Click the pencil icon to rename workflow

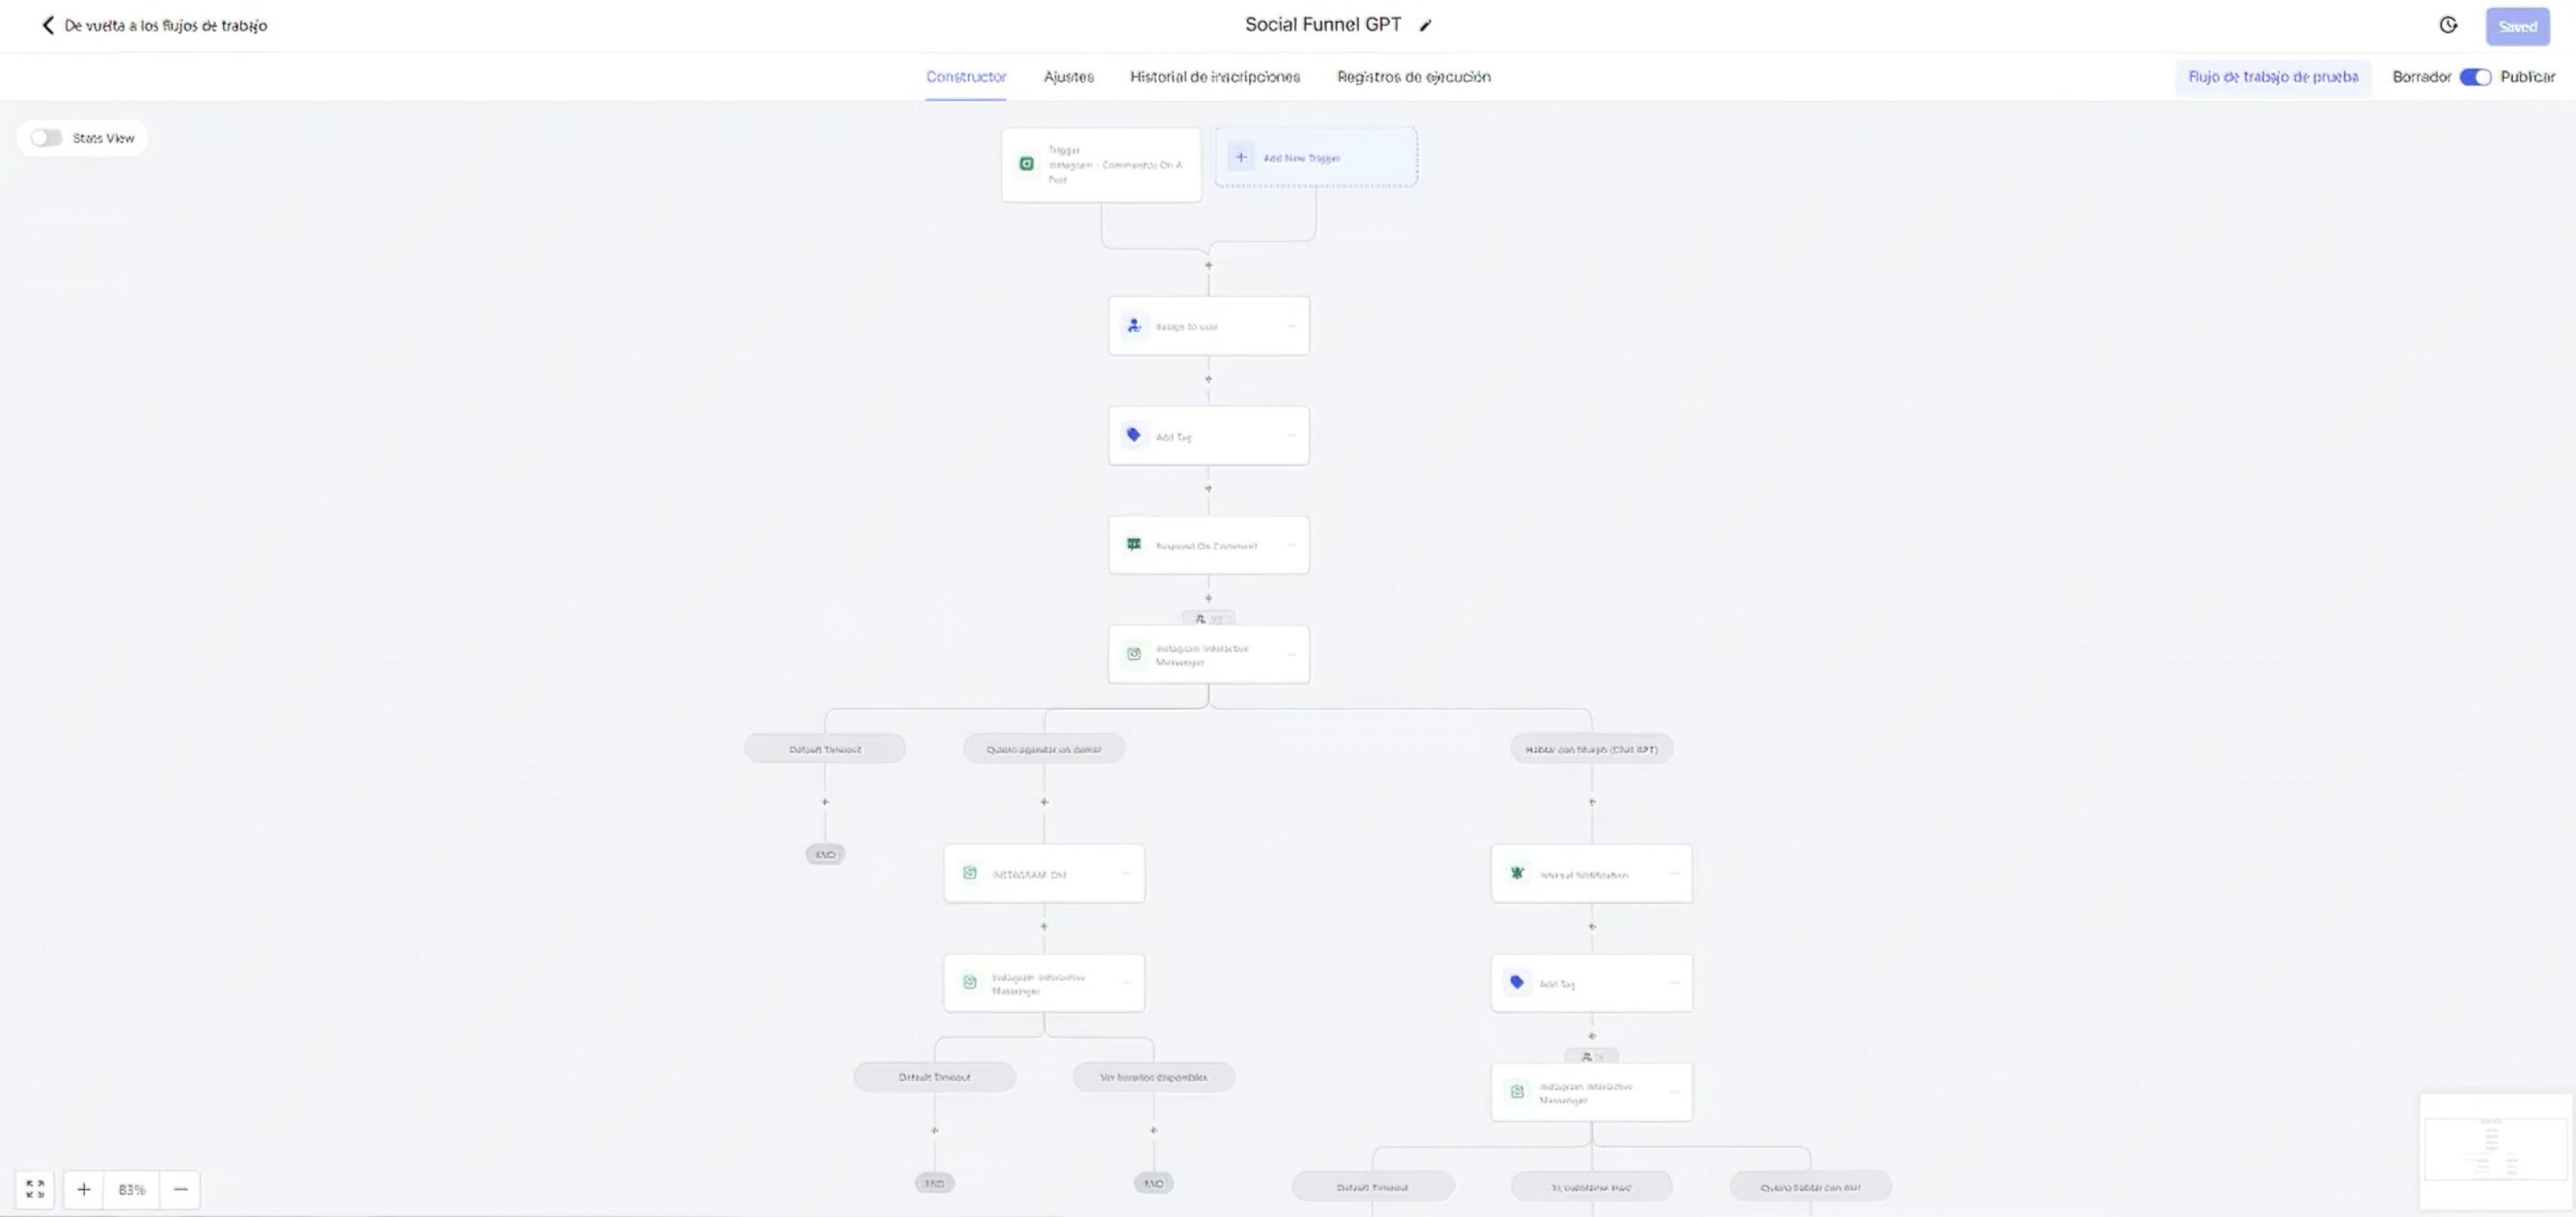[x=1425, y=26]
